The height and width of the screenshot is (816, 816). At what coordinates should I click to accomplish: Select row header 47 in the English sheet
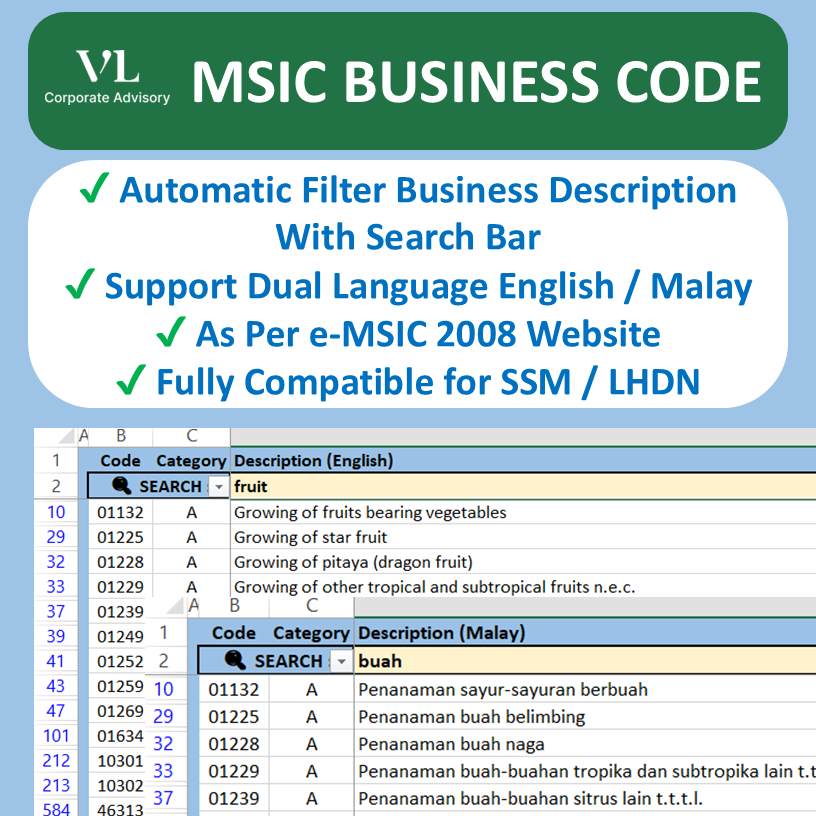pos(56,711)
